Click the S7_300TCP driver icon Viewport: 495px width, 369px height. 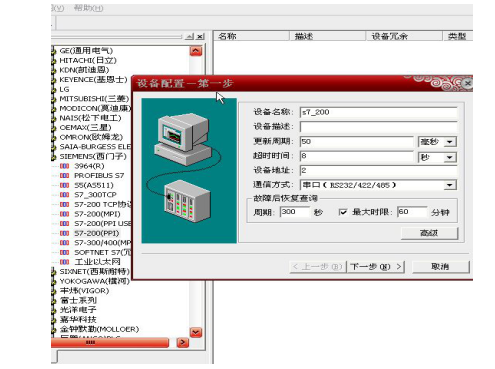pyautogui.click(x=64, y=195)
